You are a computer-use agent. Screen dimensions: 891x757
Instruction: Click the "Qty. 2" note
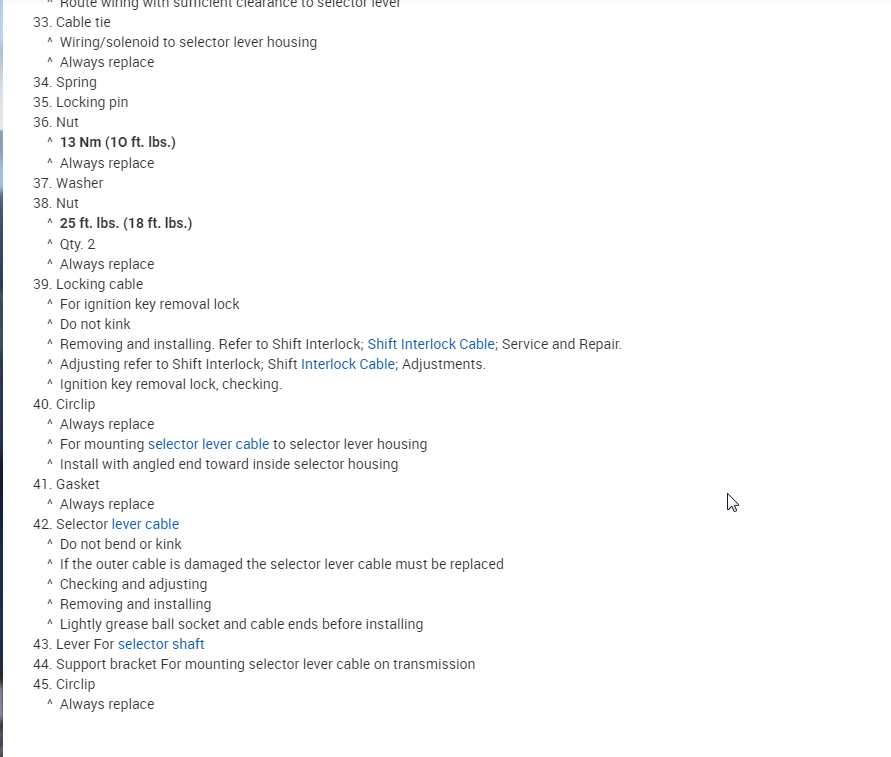point(78,244)
